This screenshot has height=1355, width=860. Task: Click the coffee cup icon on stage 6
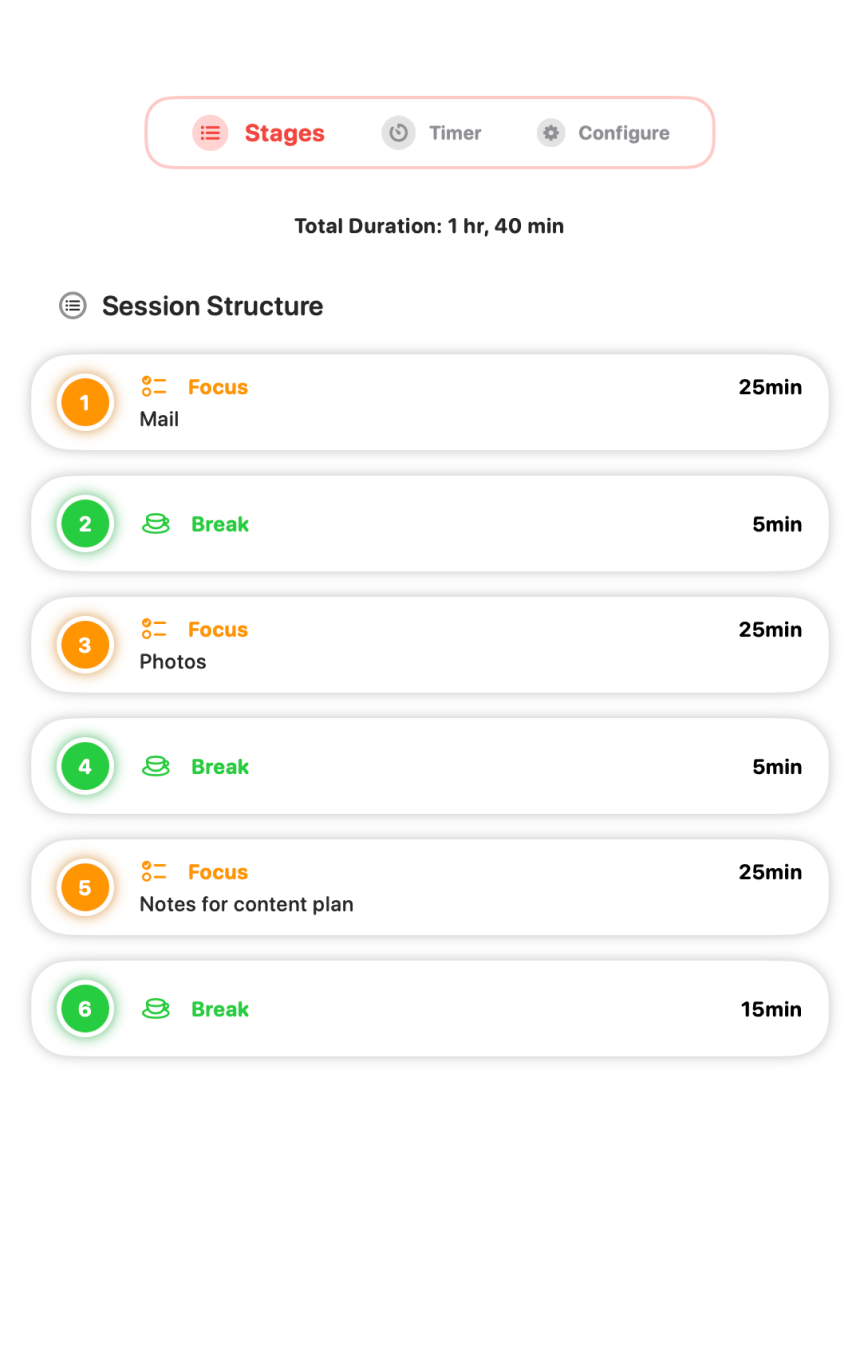[x=155, y=1009]
